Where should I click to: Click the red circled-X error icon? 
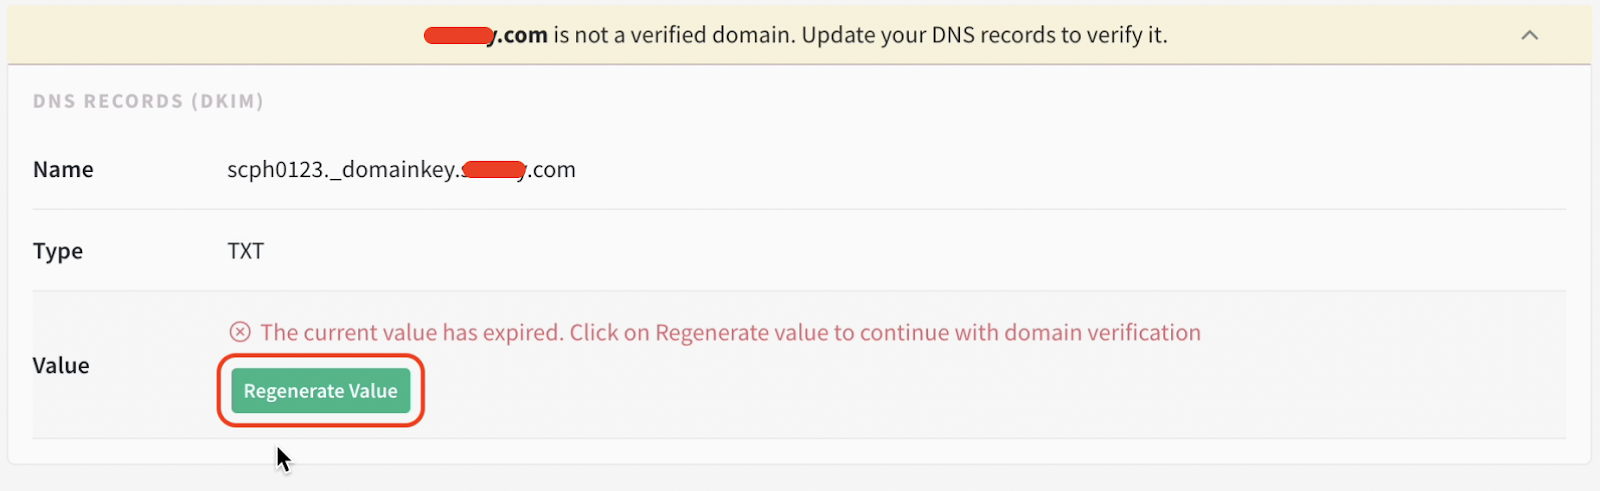click(x=240, y=332)
